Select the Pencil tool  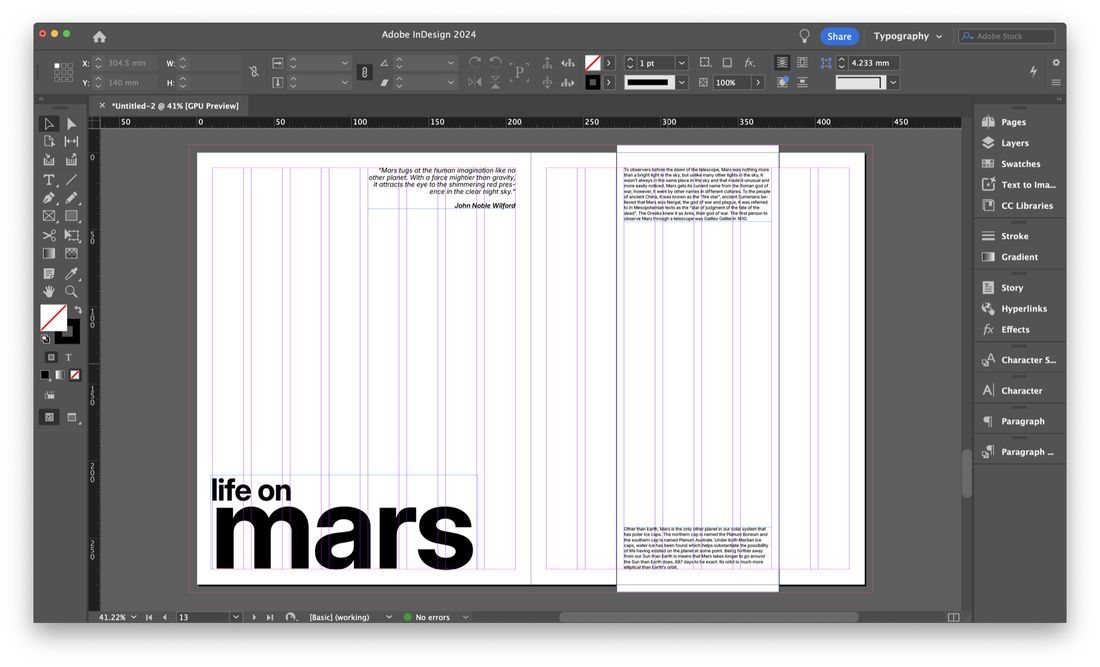[71, 198]
